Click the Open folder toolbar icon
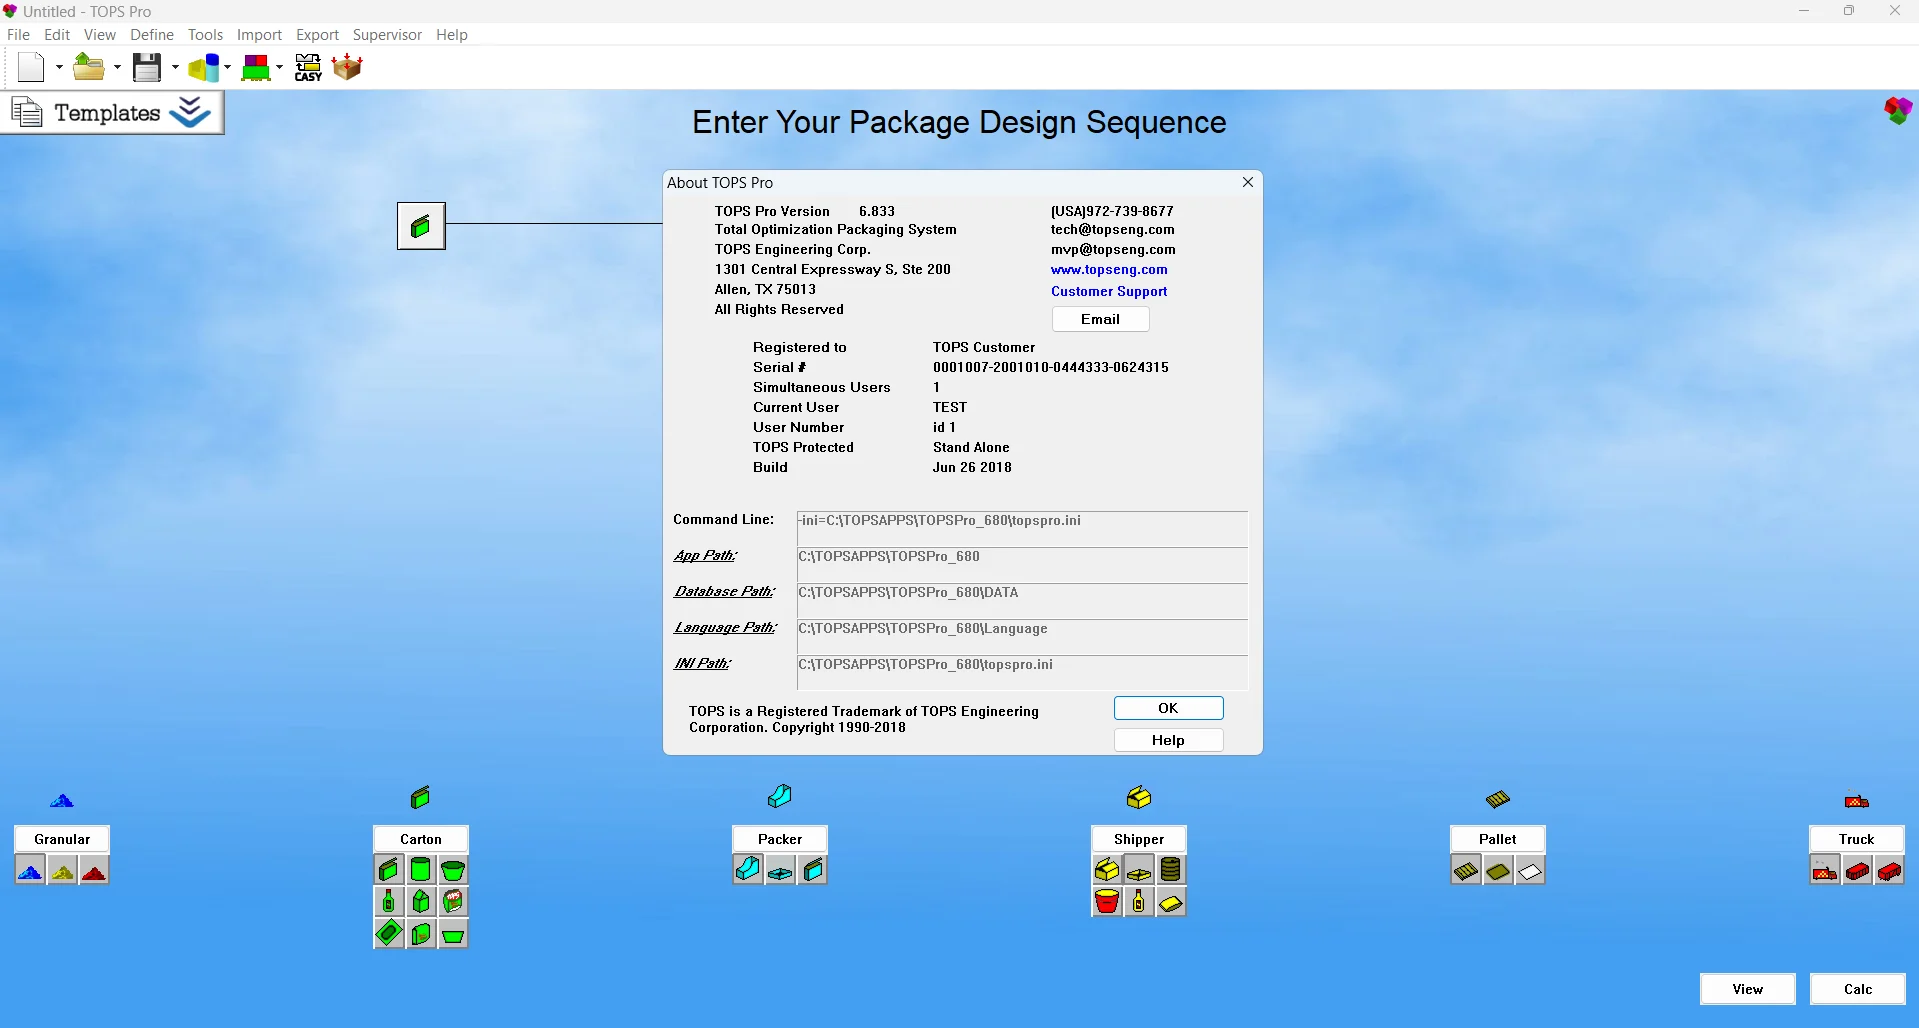The height and width of the screenshot is (1028, 1919). 89,67
